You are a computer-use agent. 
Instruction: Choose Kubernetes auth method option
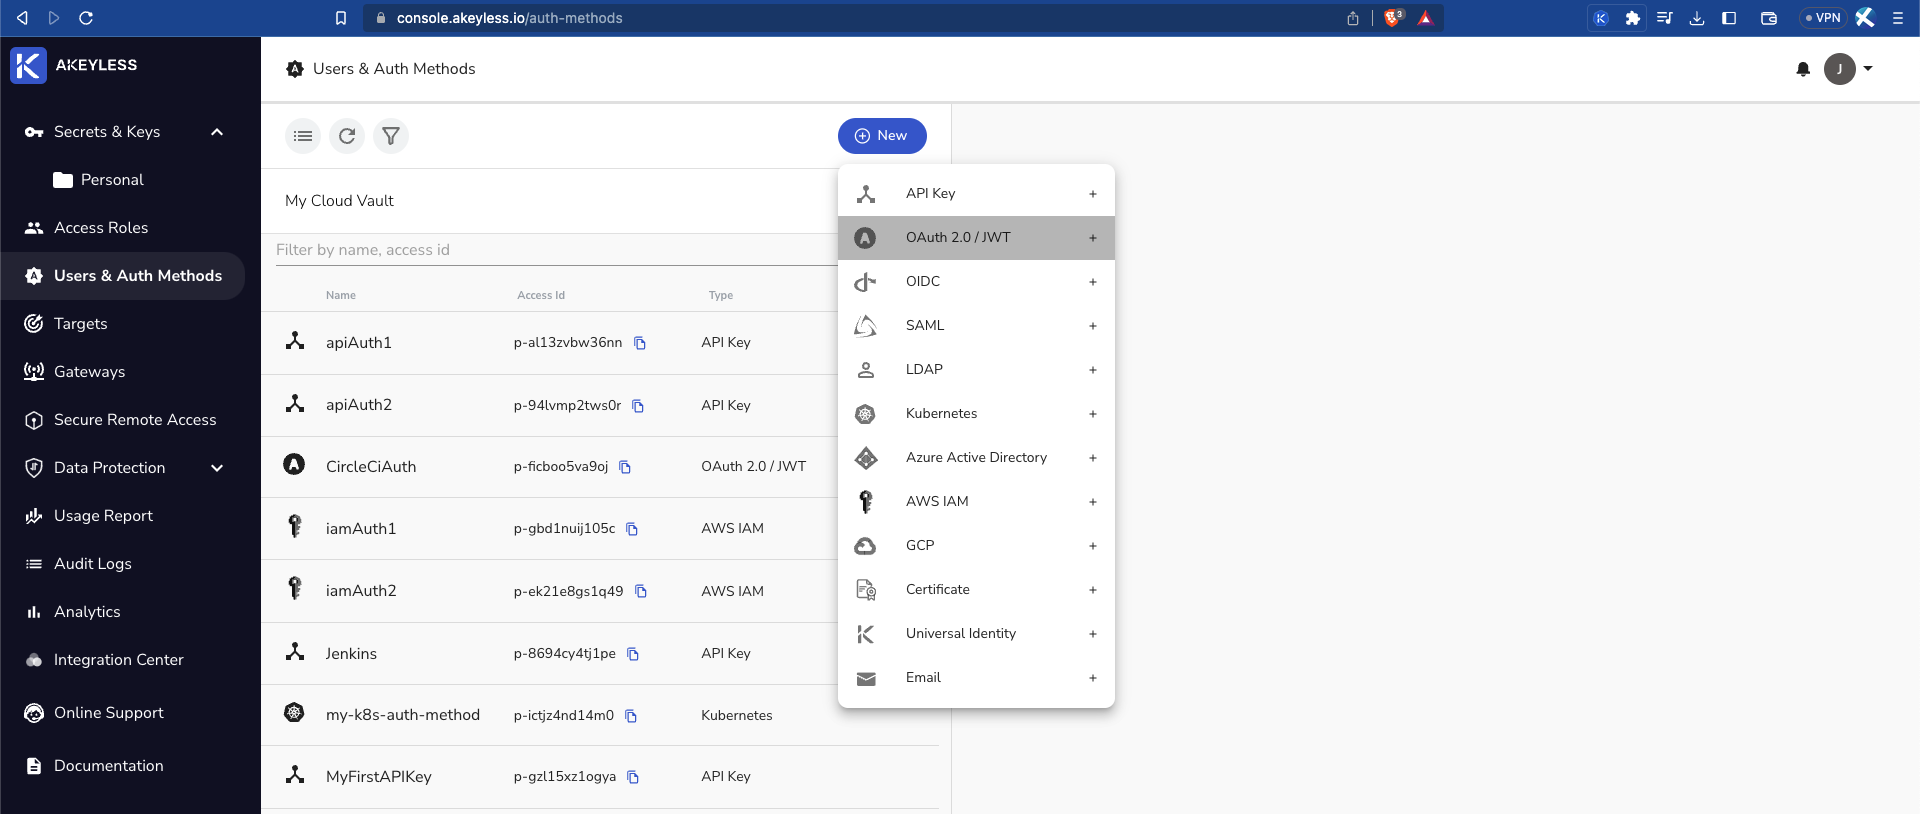pos(976,414)
